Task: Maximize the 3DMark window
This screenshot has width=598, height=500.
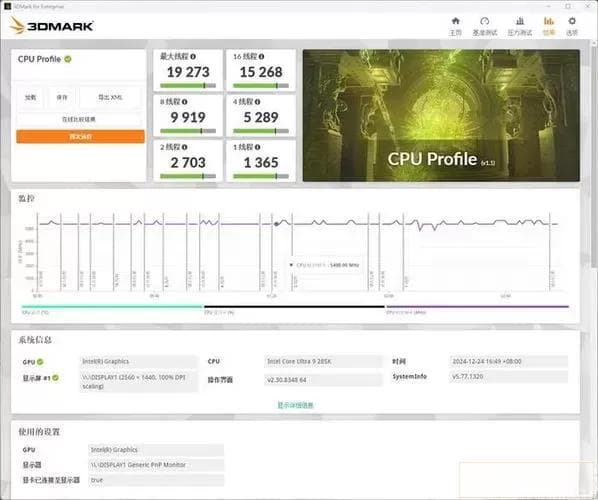Action: pos(568,6)
